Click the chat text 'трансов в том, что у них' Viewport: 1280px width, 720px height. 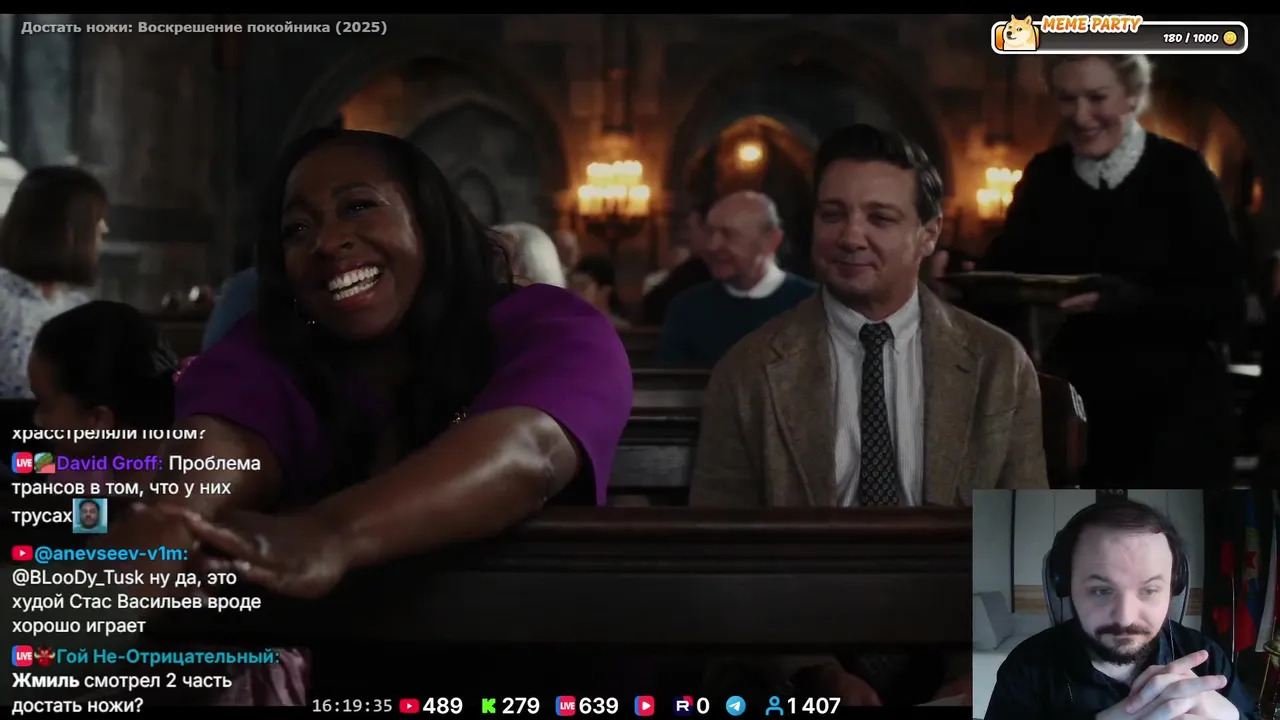(121, 488)
